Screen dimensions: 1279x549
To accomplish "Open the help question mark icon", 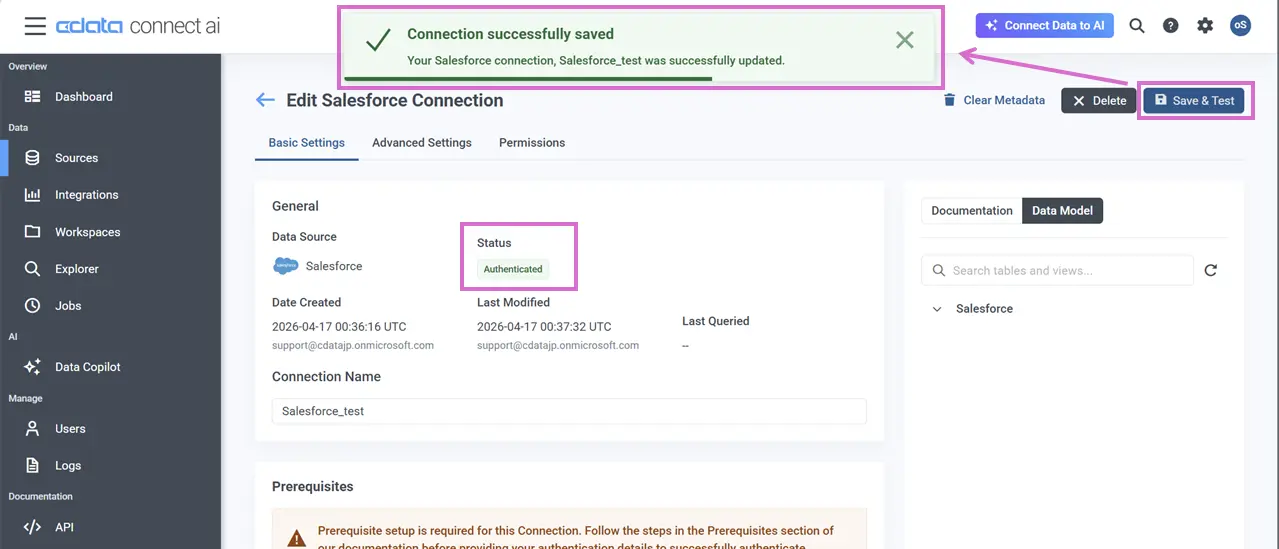I will click(1171, 26).
